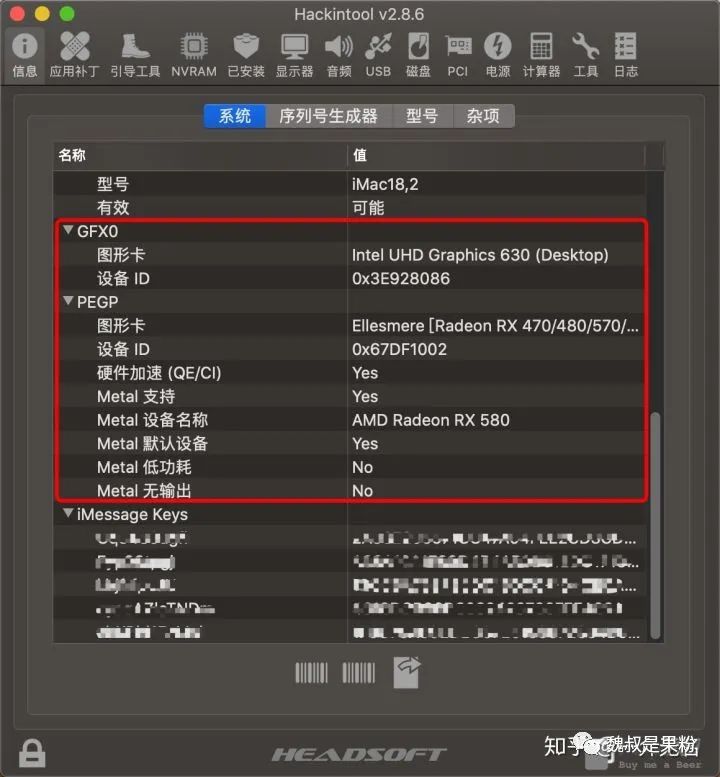Viewport: 720px width, 777px height.
Task: Open the NVRAM chip icon
Action: click(194, 55)
